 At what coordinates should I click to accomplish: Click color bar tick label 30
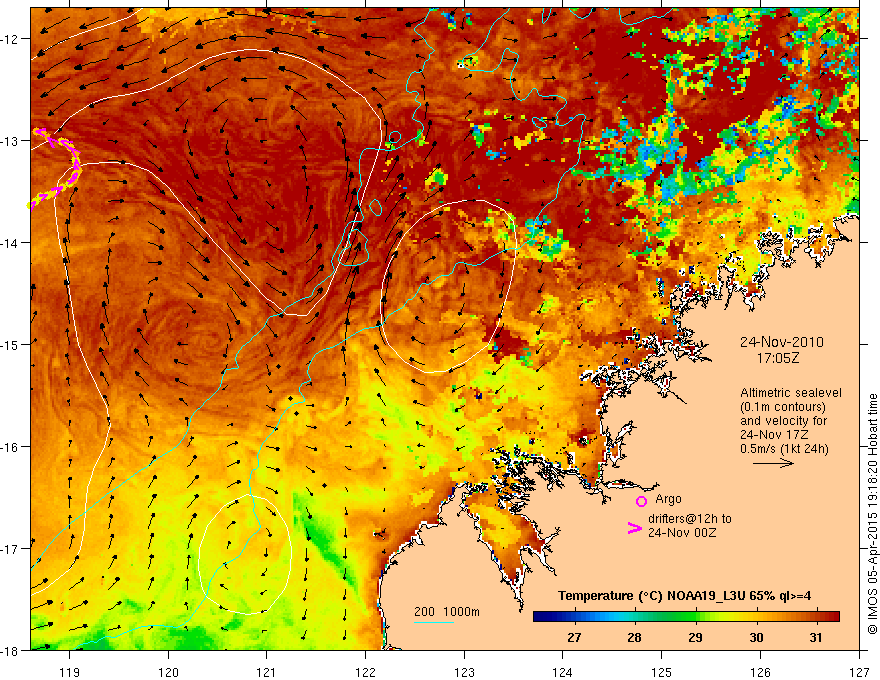click(x=756, y=638)
